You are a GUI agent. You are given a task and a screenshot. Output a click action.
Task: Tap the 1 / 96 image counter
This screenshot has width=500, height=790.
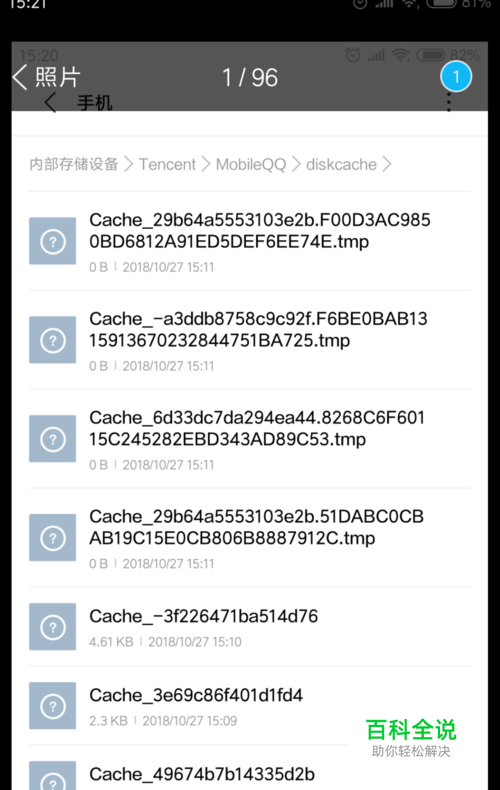click(250, 78)
